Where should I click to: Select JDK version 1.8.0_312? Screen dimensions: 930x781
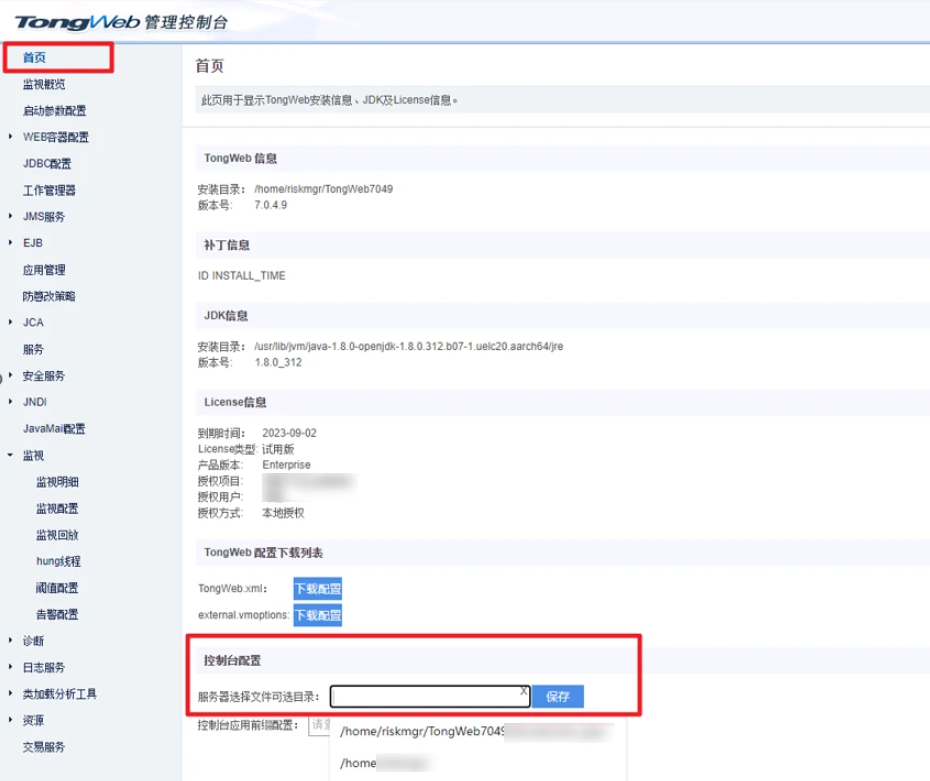(278, 362)
